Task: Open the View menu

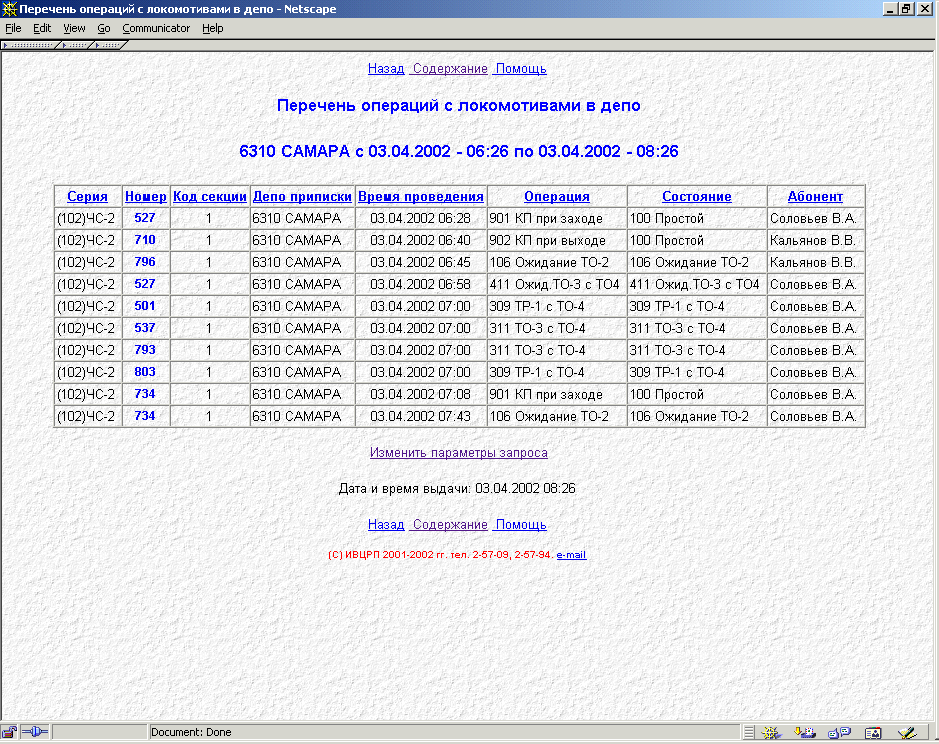Action: pos(74,28)
